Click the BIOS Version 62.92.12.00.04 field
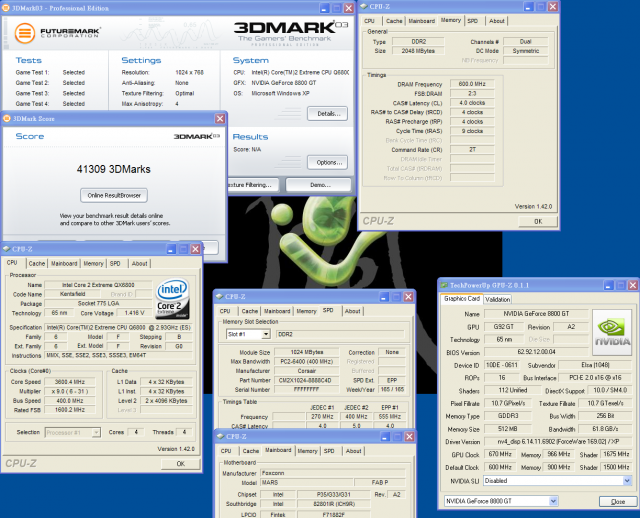This screenshot has width=640, height=518. pyautogui.click(x=536, y=351)
